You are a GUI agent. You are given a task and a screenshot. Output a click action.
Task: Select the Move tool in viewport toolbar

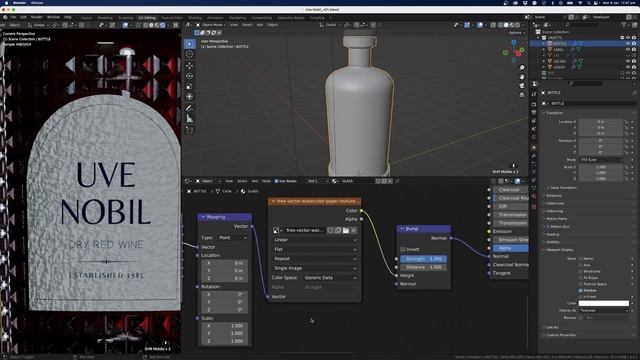coord(189,65)
